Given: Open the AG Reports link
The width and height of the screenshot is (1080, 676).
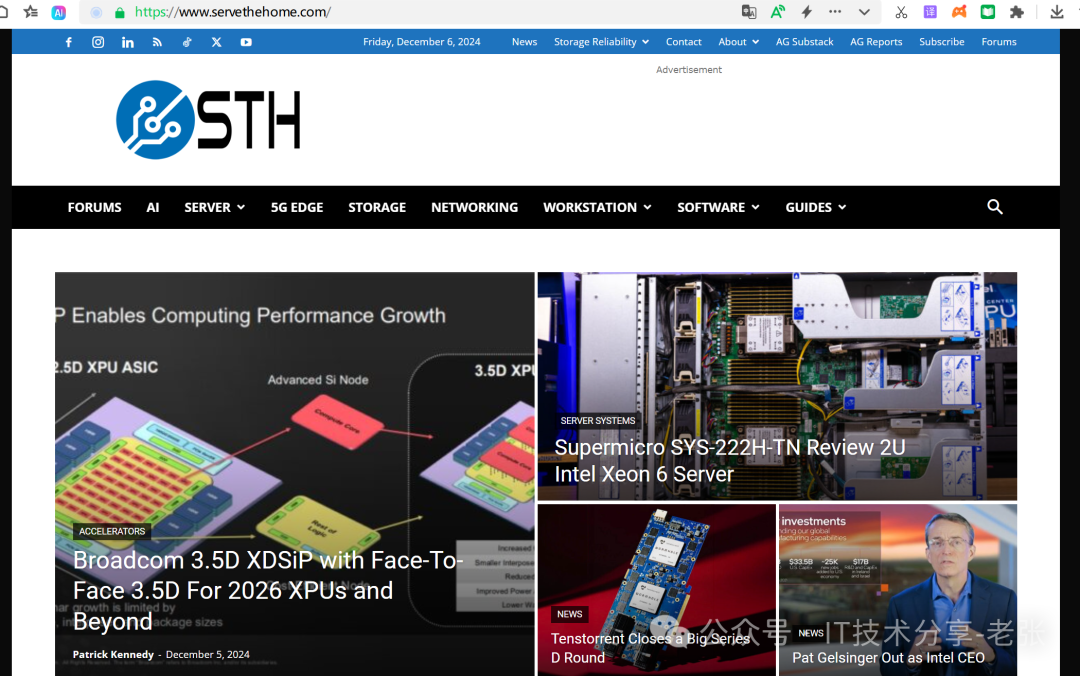Looking at the screenshot, I should pos(876,42).
